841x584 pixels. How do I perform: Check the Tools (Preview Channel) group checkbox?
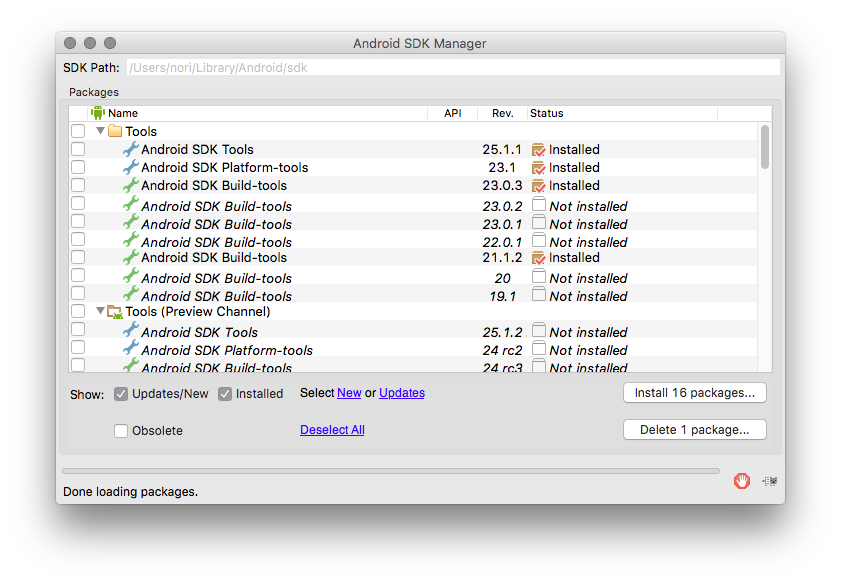(78, 311)
